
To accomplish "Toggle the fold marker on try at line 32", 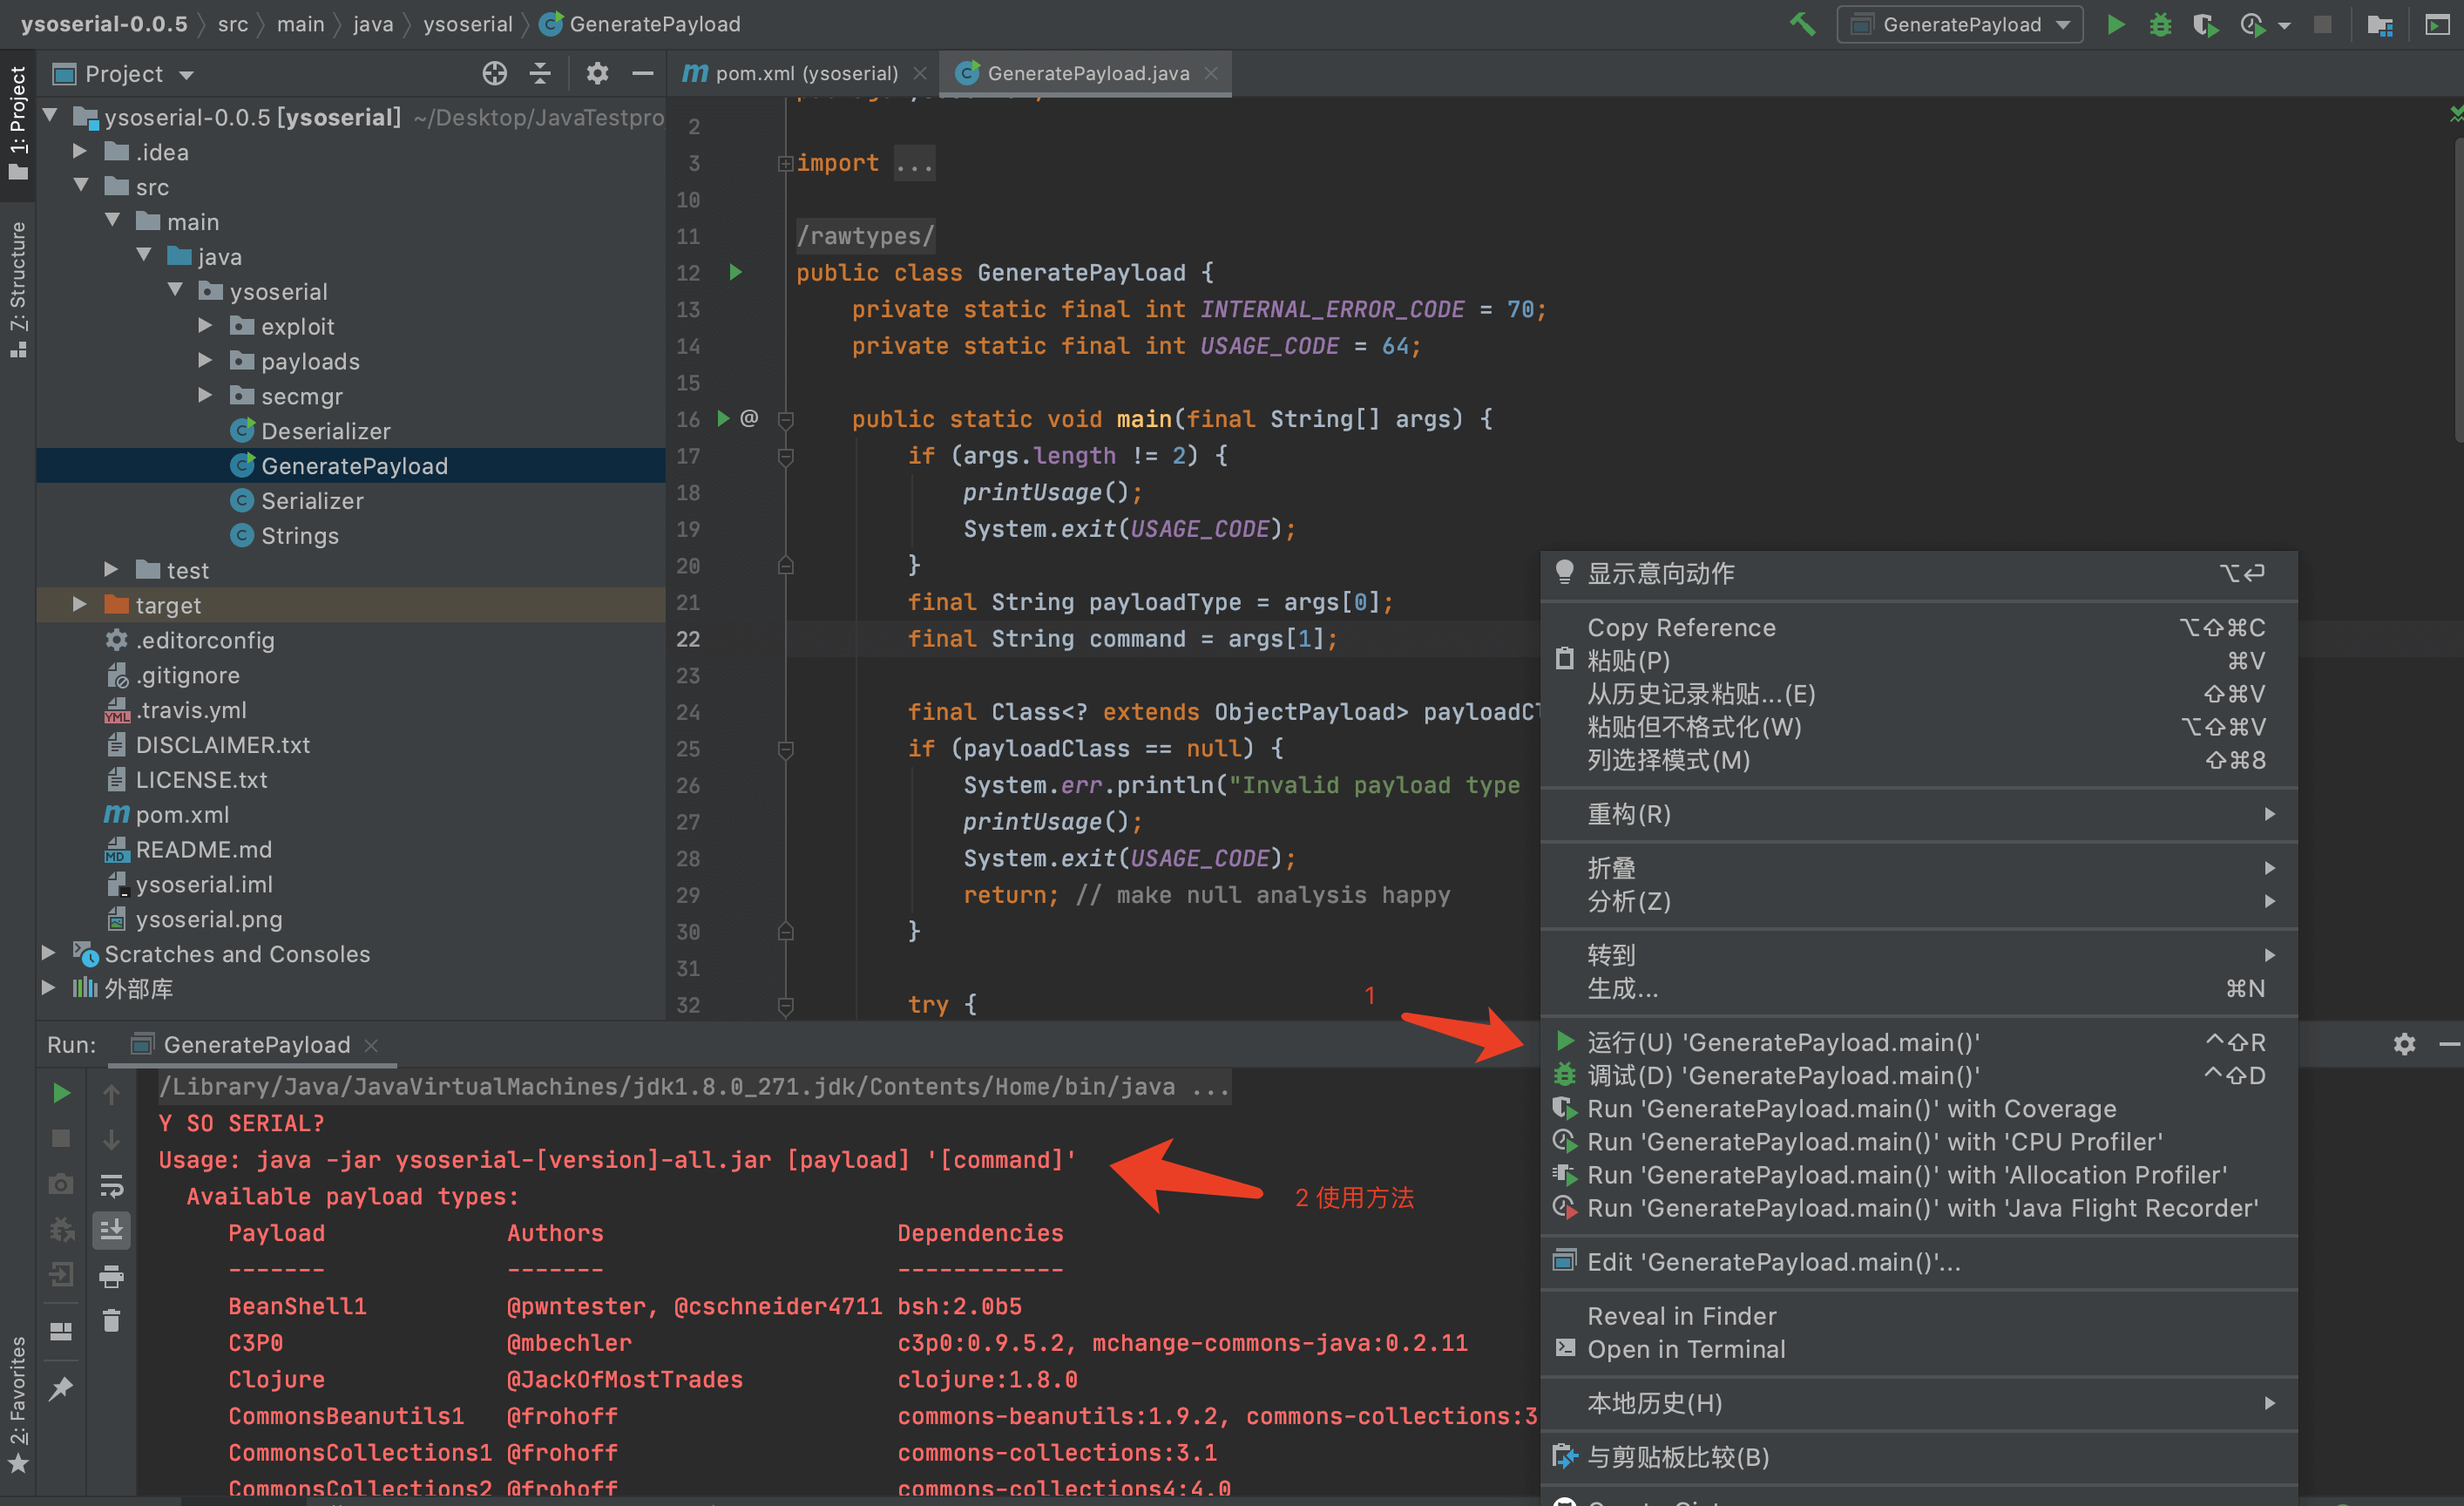I will (786, 1004).
